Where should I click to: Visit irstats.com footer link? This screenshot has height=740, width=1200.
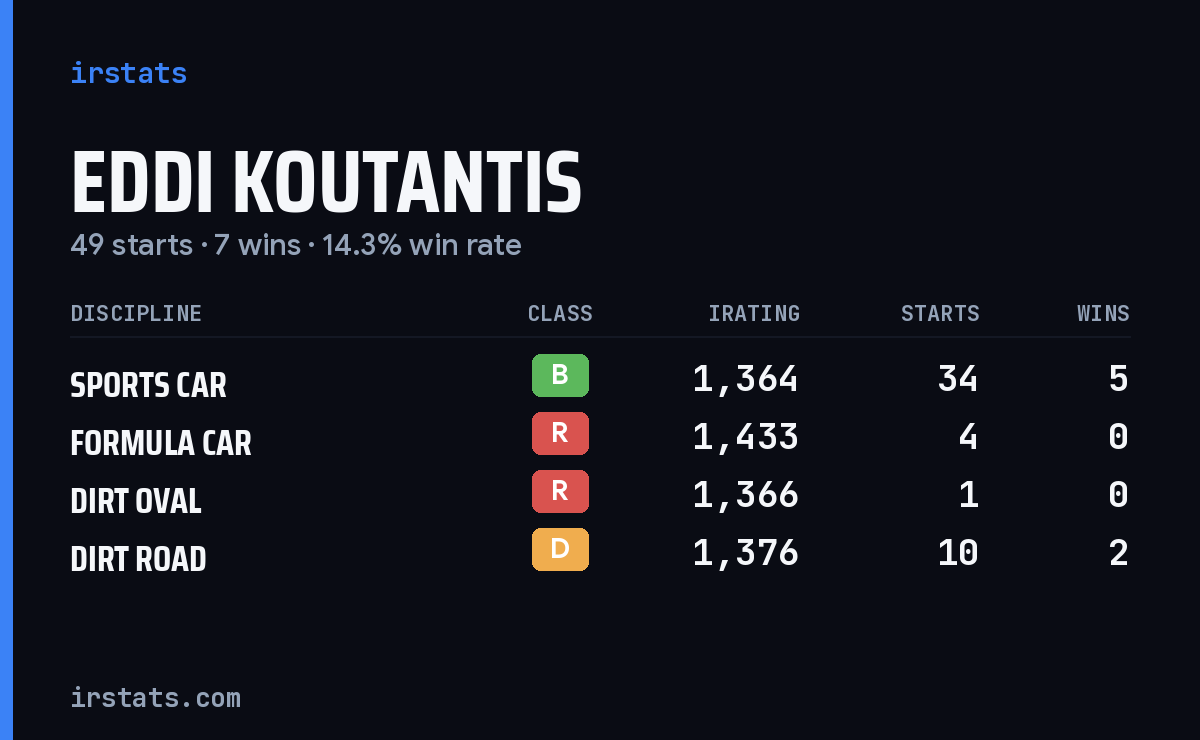click(156, 697)
